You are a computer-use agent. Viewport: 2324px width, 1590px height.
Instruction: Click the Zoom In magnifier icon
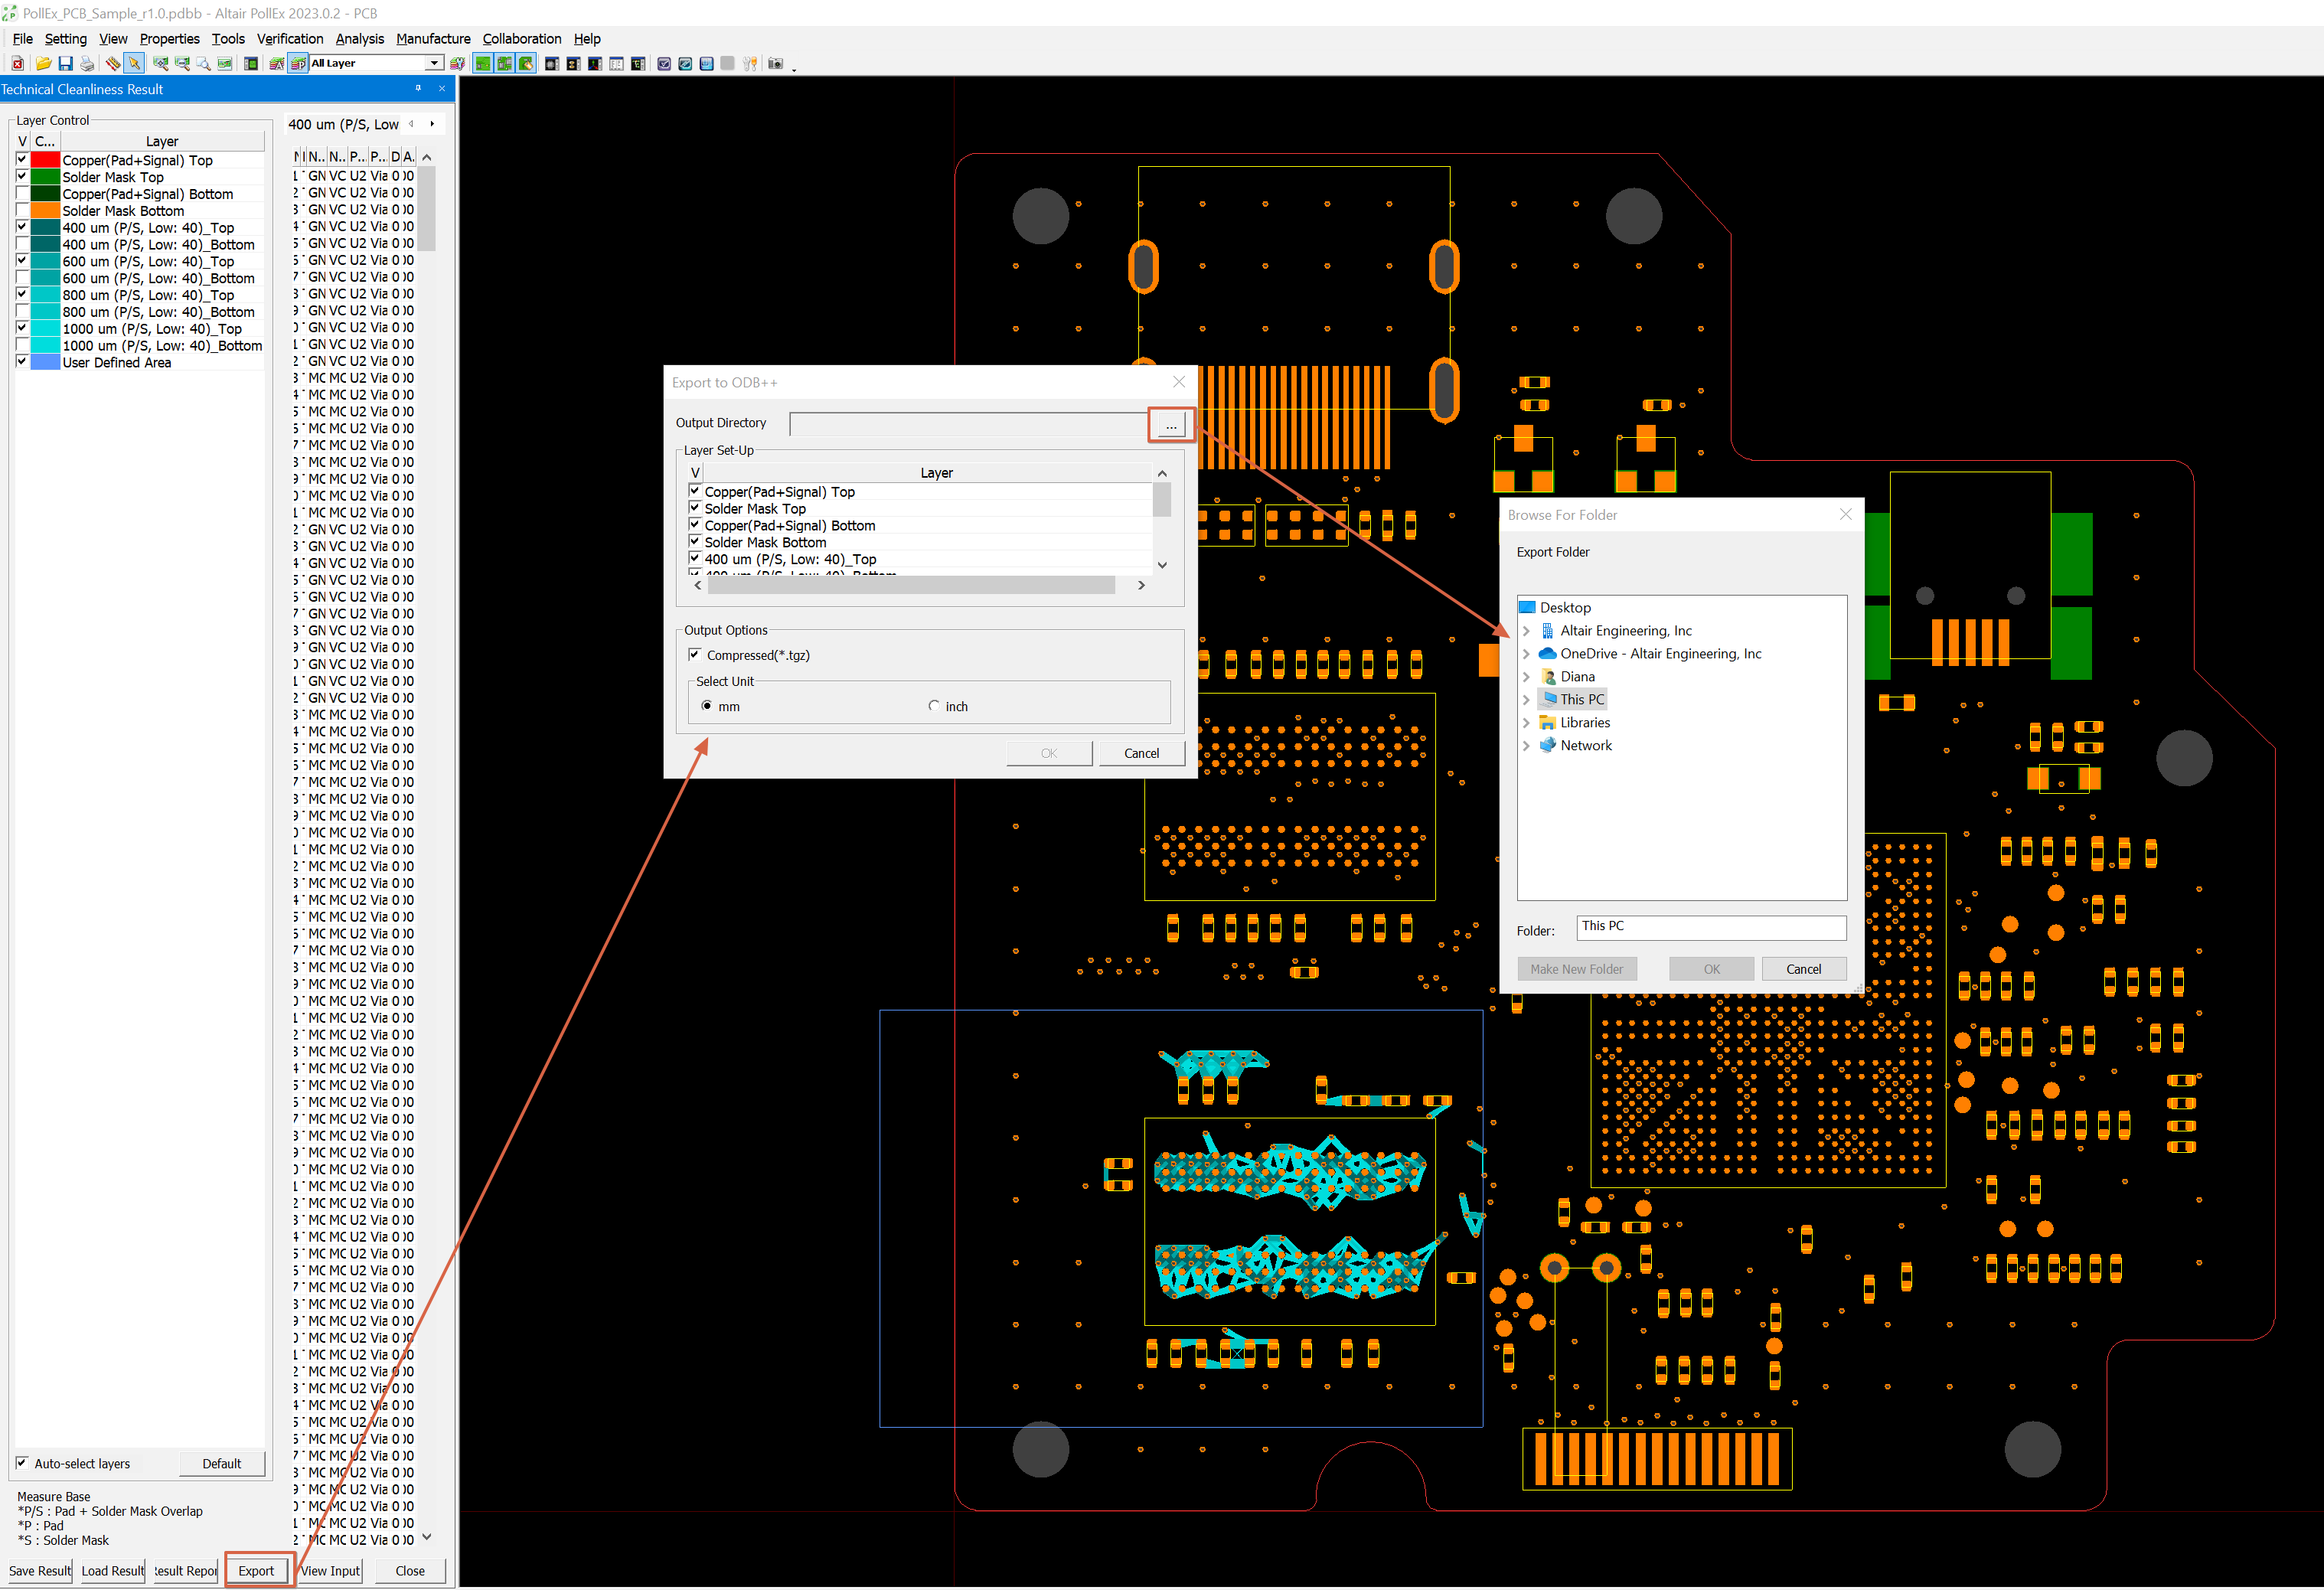tap(160, 63)
